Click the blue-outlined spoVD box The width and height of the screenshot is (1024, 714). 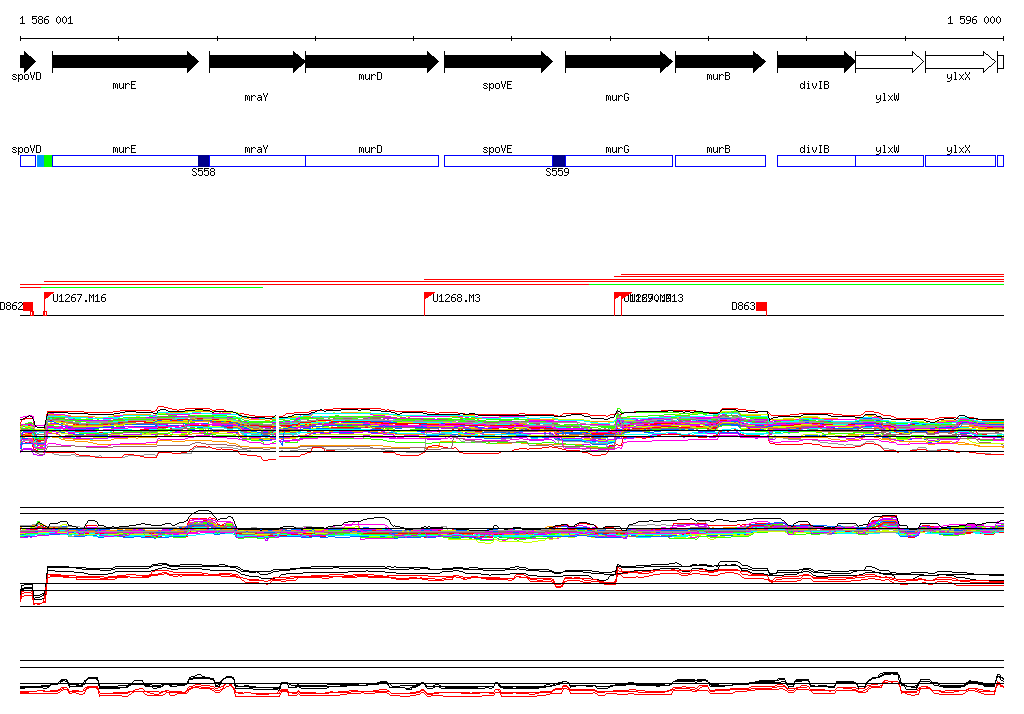point(28,161)
